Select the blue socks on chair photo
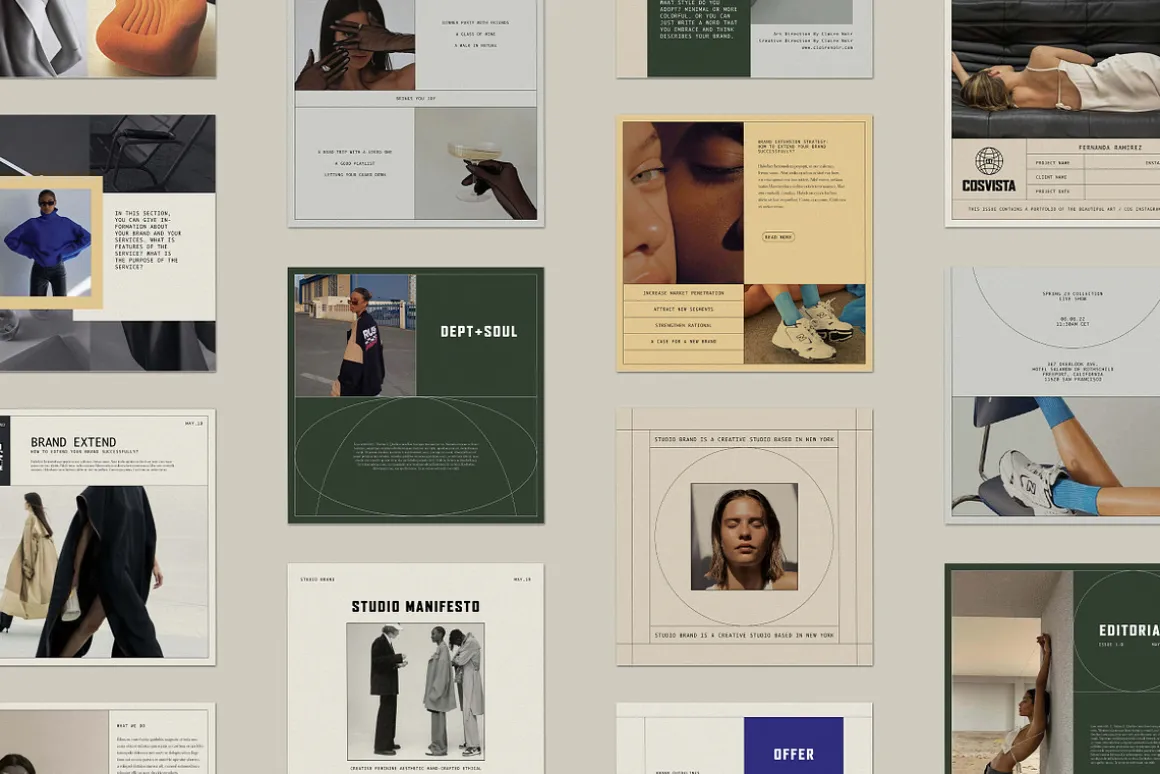The width and height of the screenshot is (1160, 774). [1056, 457]
